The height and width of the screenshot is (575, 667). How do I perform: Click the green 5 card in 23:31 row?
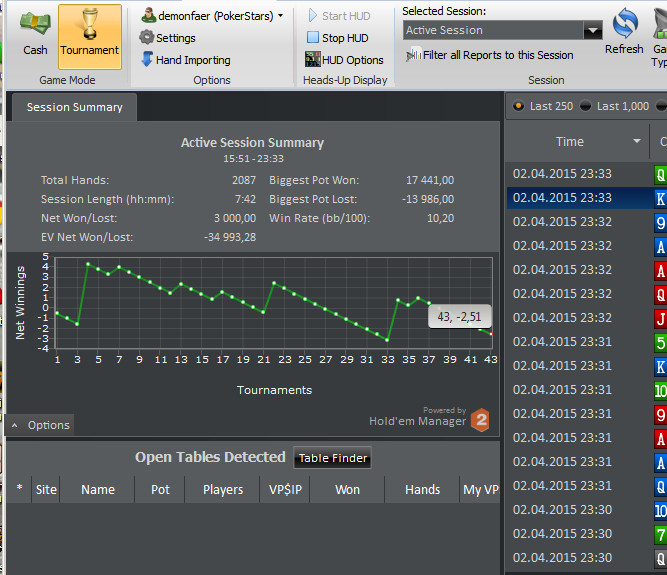pyautogui.click(x=661, y=342)
